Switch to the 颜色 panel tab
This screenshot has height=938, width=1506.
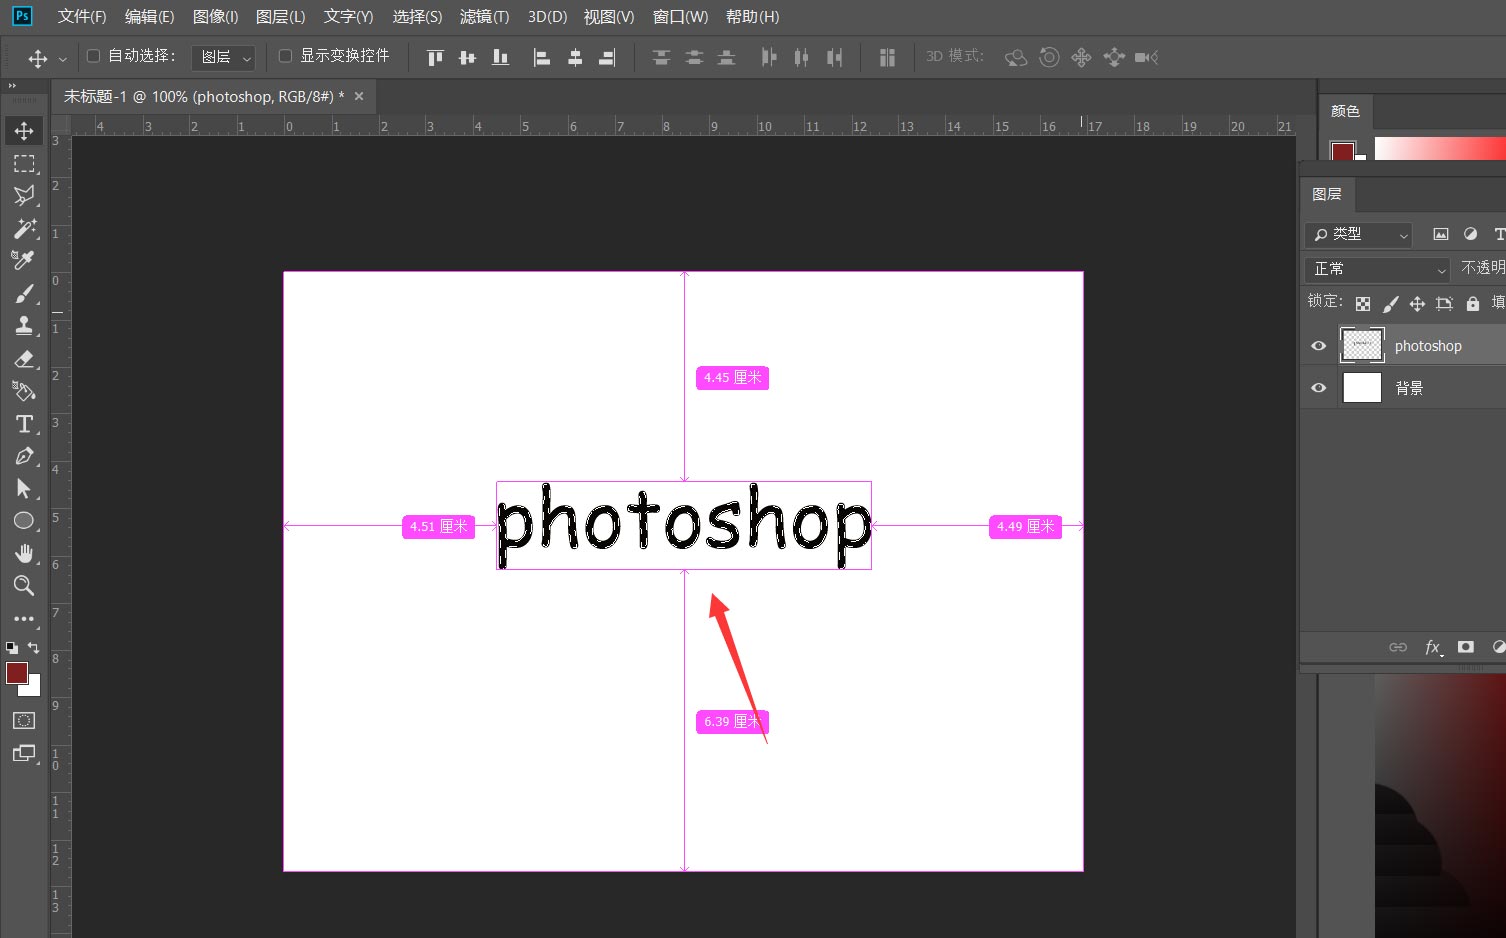point(1346,111)
